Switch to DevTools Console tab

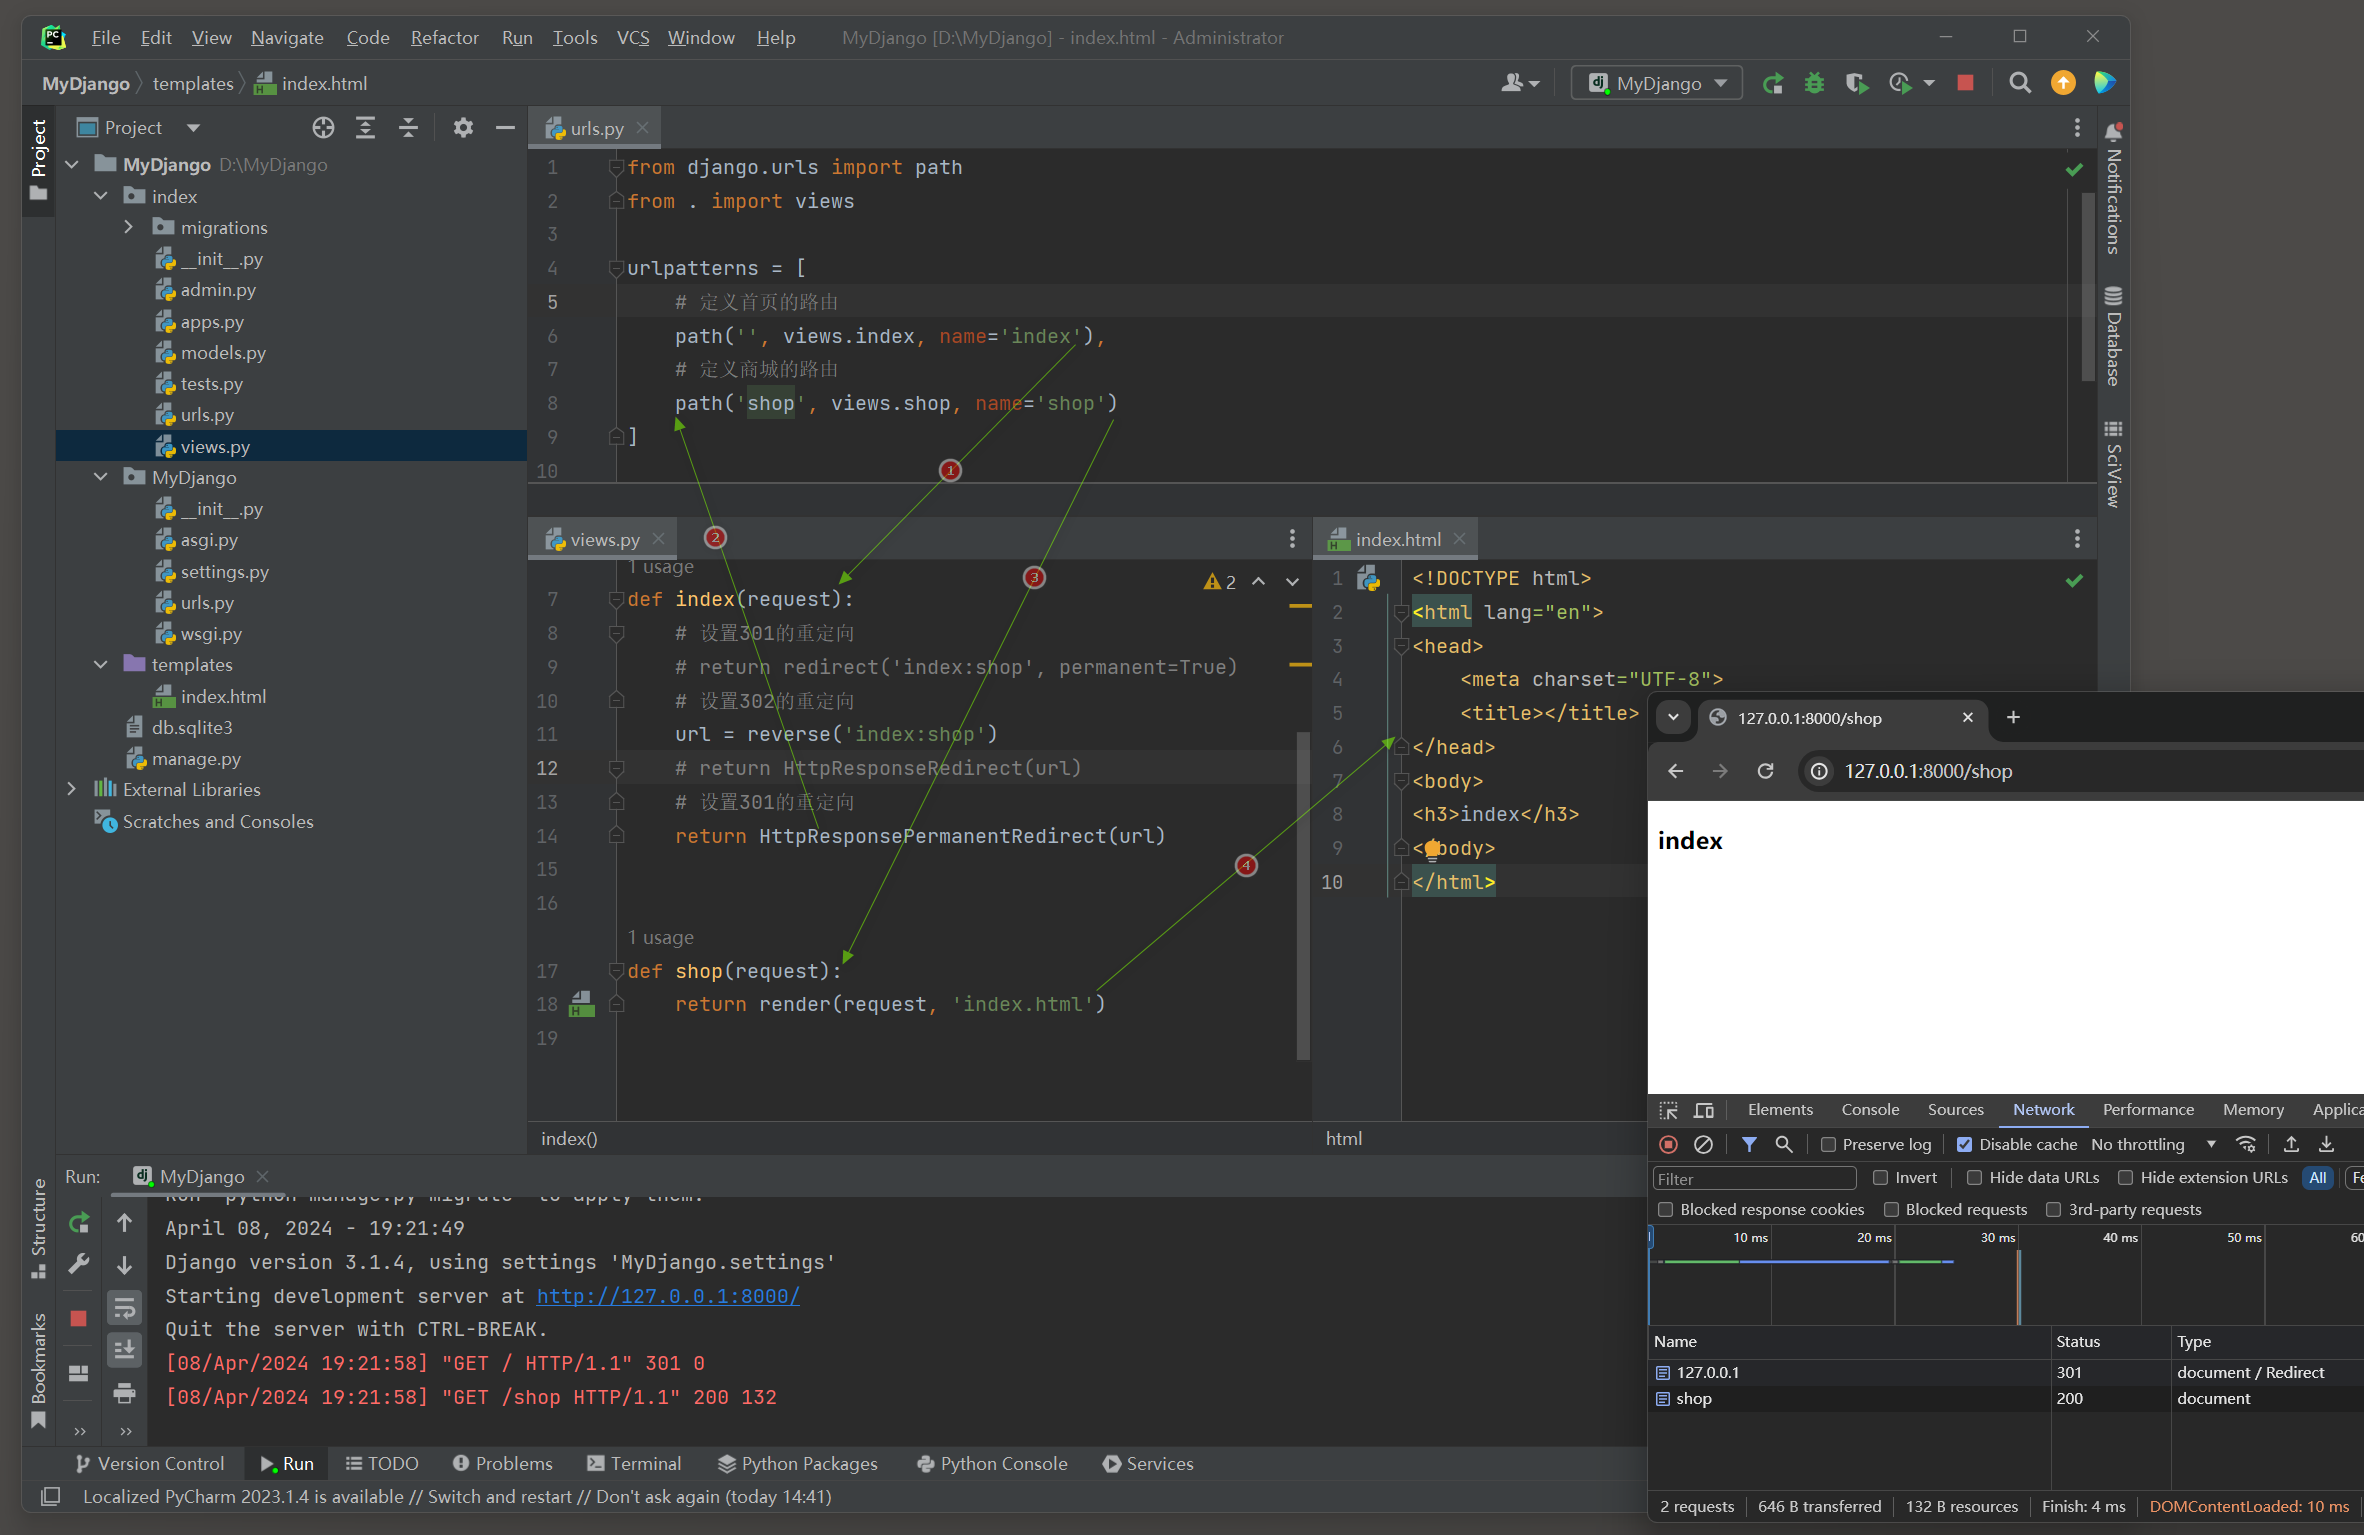pyautogui.click(x=1870, y=1110)
